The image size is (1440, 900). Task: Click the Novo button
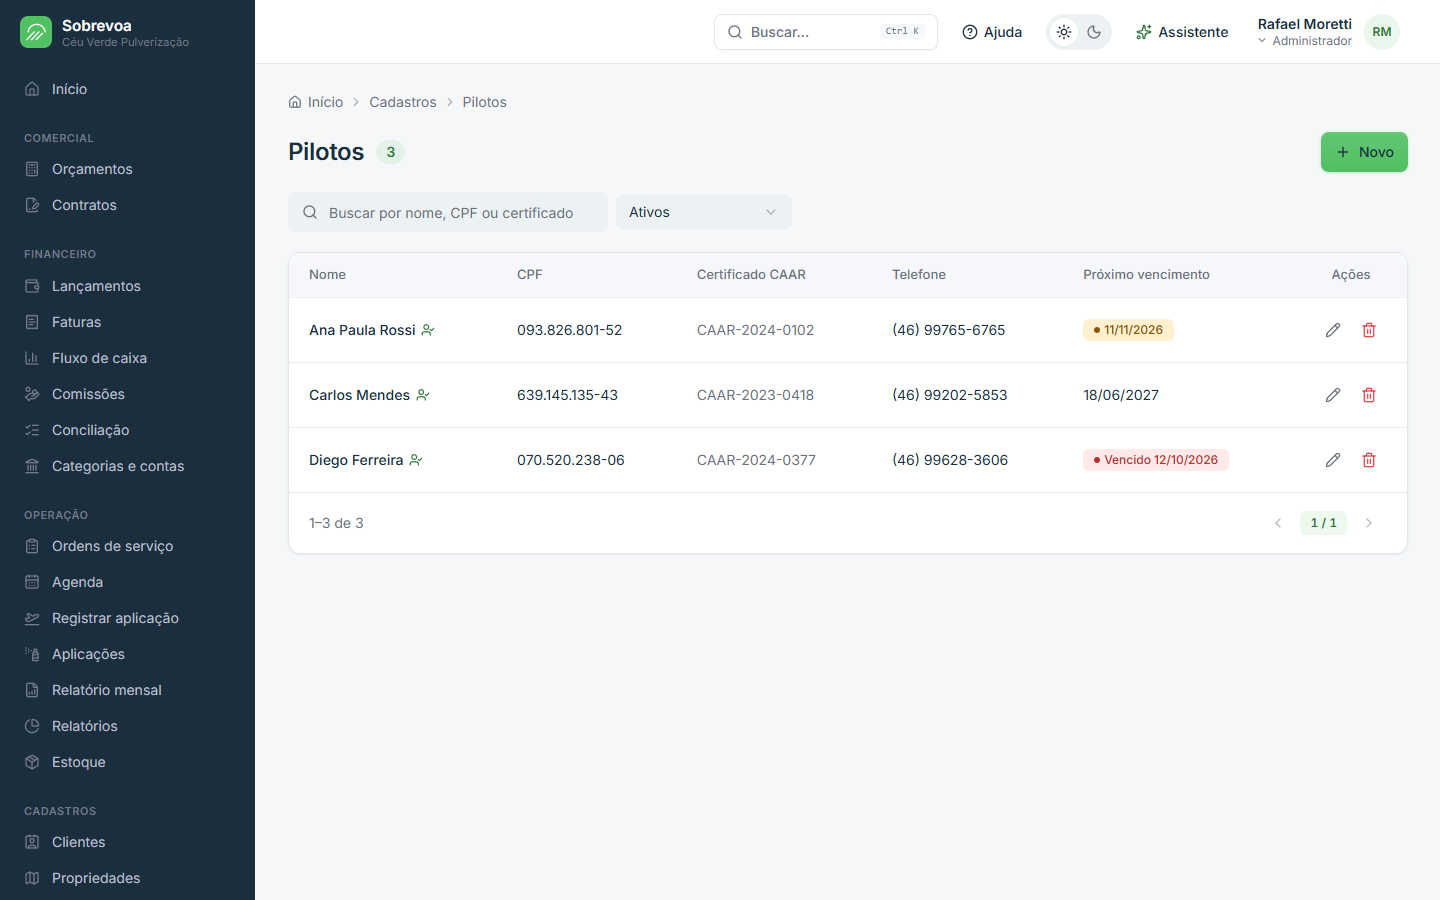(1364, 152)
